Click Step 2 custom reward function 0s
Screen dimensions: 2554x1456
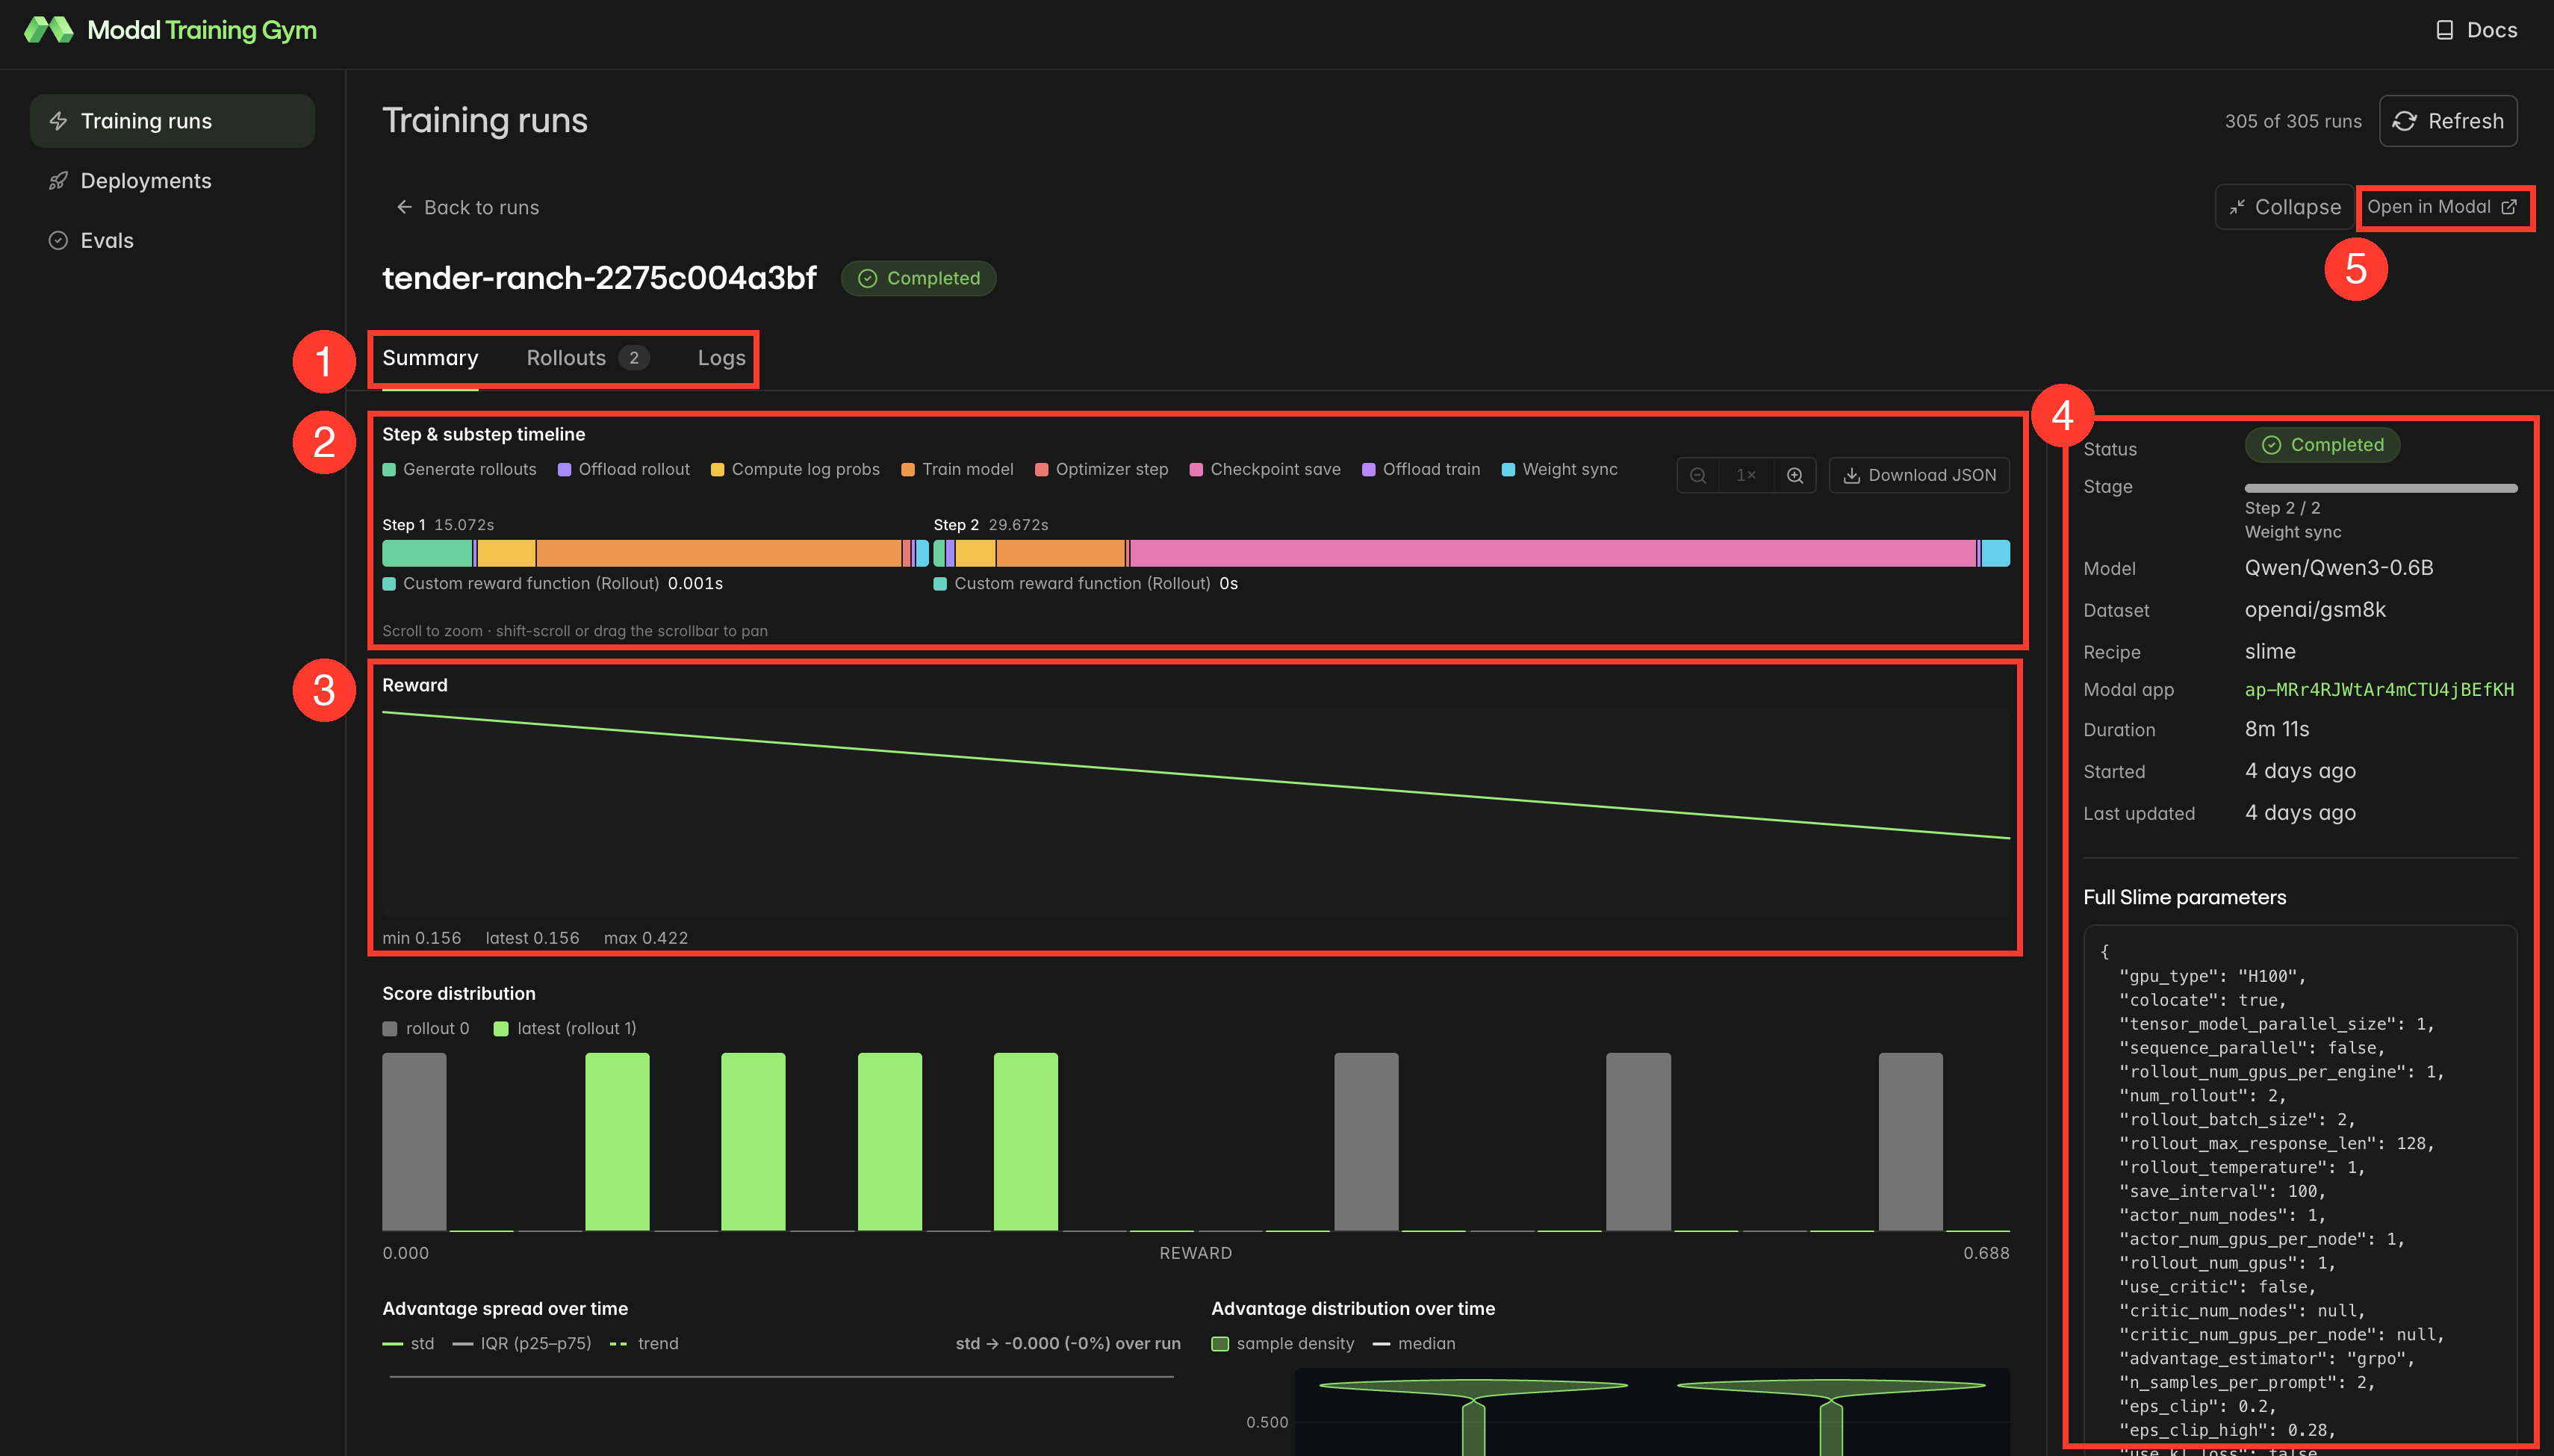point(1086,584)
